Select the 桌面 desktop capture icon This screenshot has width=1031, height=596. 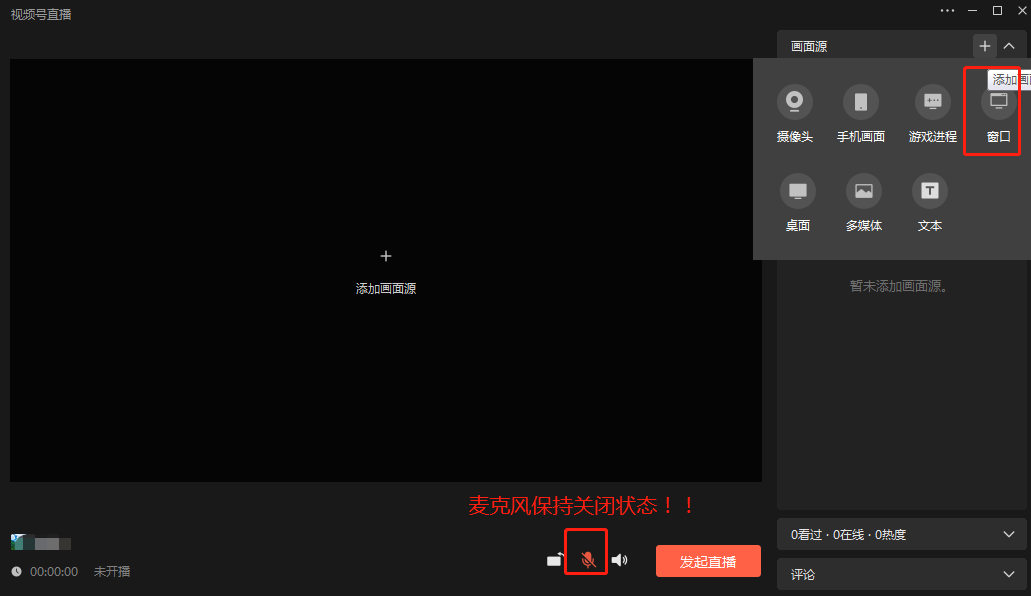797,201
